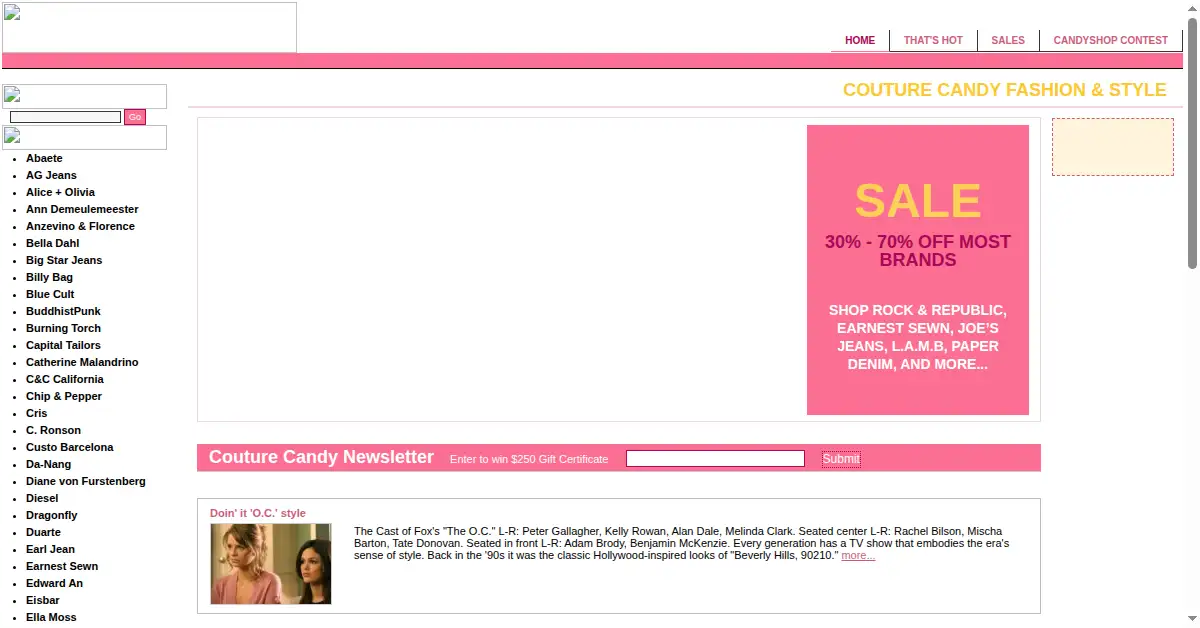The image size is (1200, 628).
Task: Go to THAT'S HOT tab
Action: (933, 40)
